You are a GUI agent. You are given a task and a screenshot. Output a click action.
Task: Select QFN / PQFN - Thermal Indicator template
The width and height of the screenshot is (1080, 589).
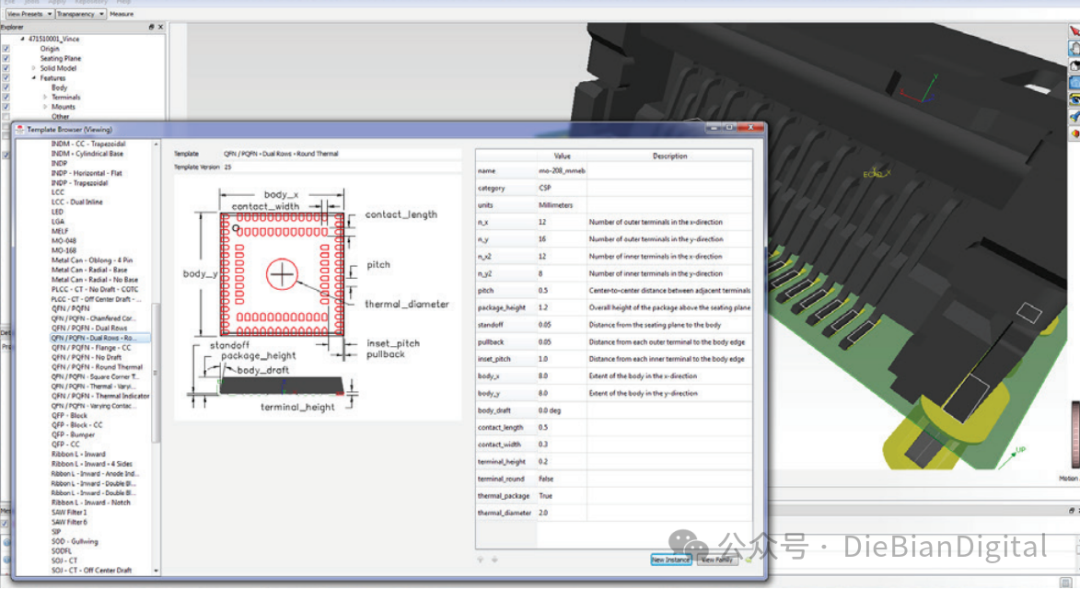100,396
